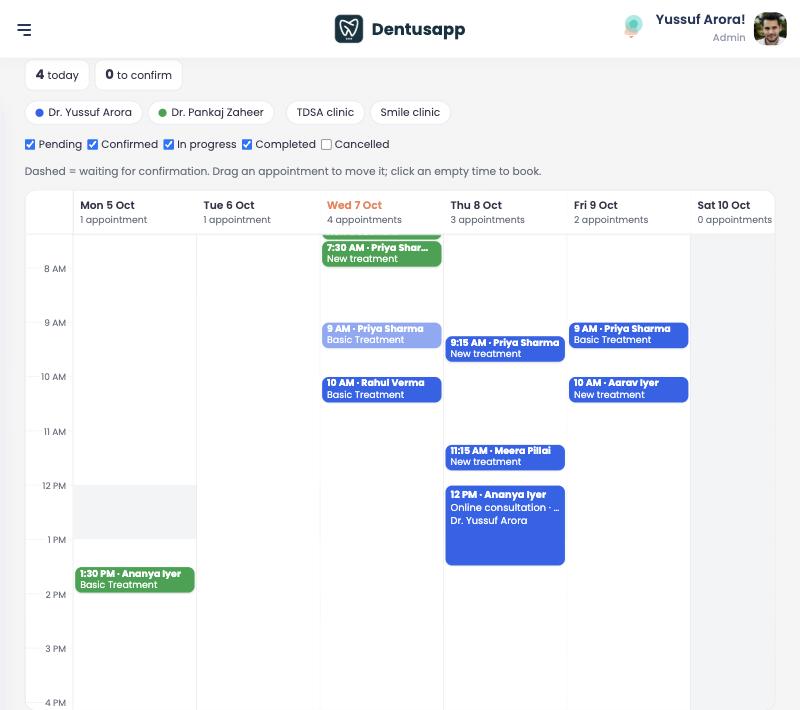Click the Dentusapp title text
Image resolution: width=800 pixels, height=710 pixels.
pyautogui.click(x=418, y=30)
